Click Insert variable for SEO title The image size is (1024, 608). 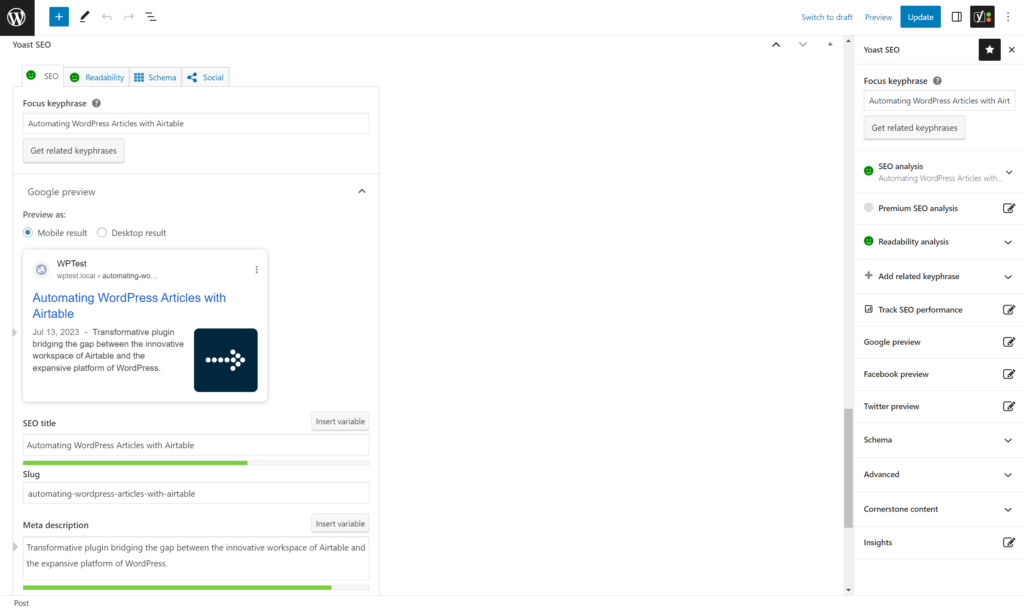[340, 421]
